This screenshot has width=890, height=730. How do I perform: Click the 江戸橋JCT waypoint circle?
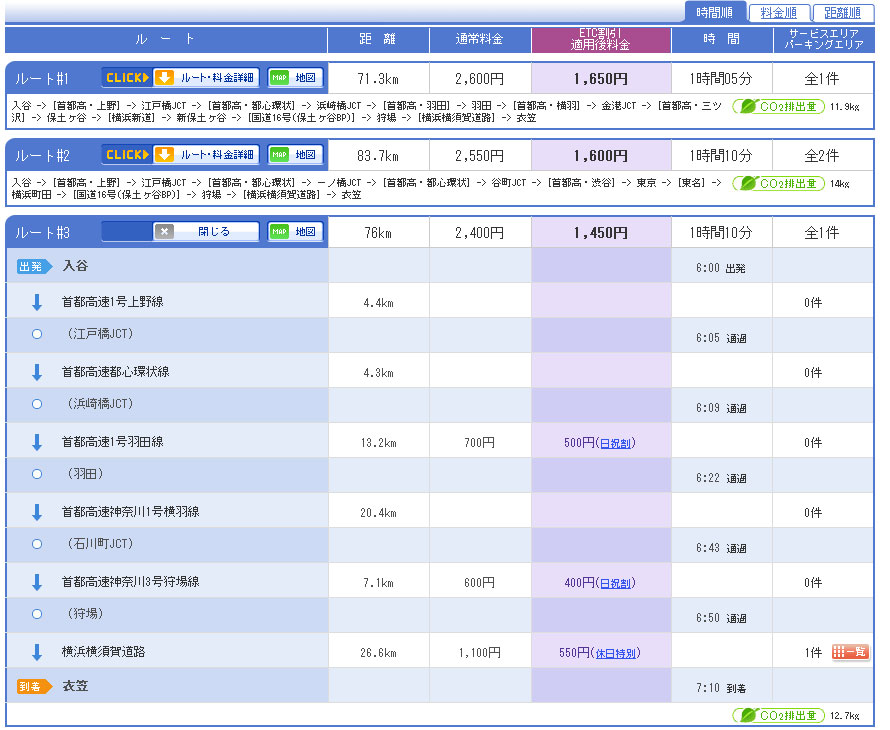[37, 333]
